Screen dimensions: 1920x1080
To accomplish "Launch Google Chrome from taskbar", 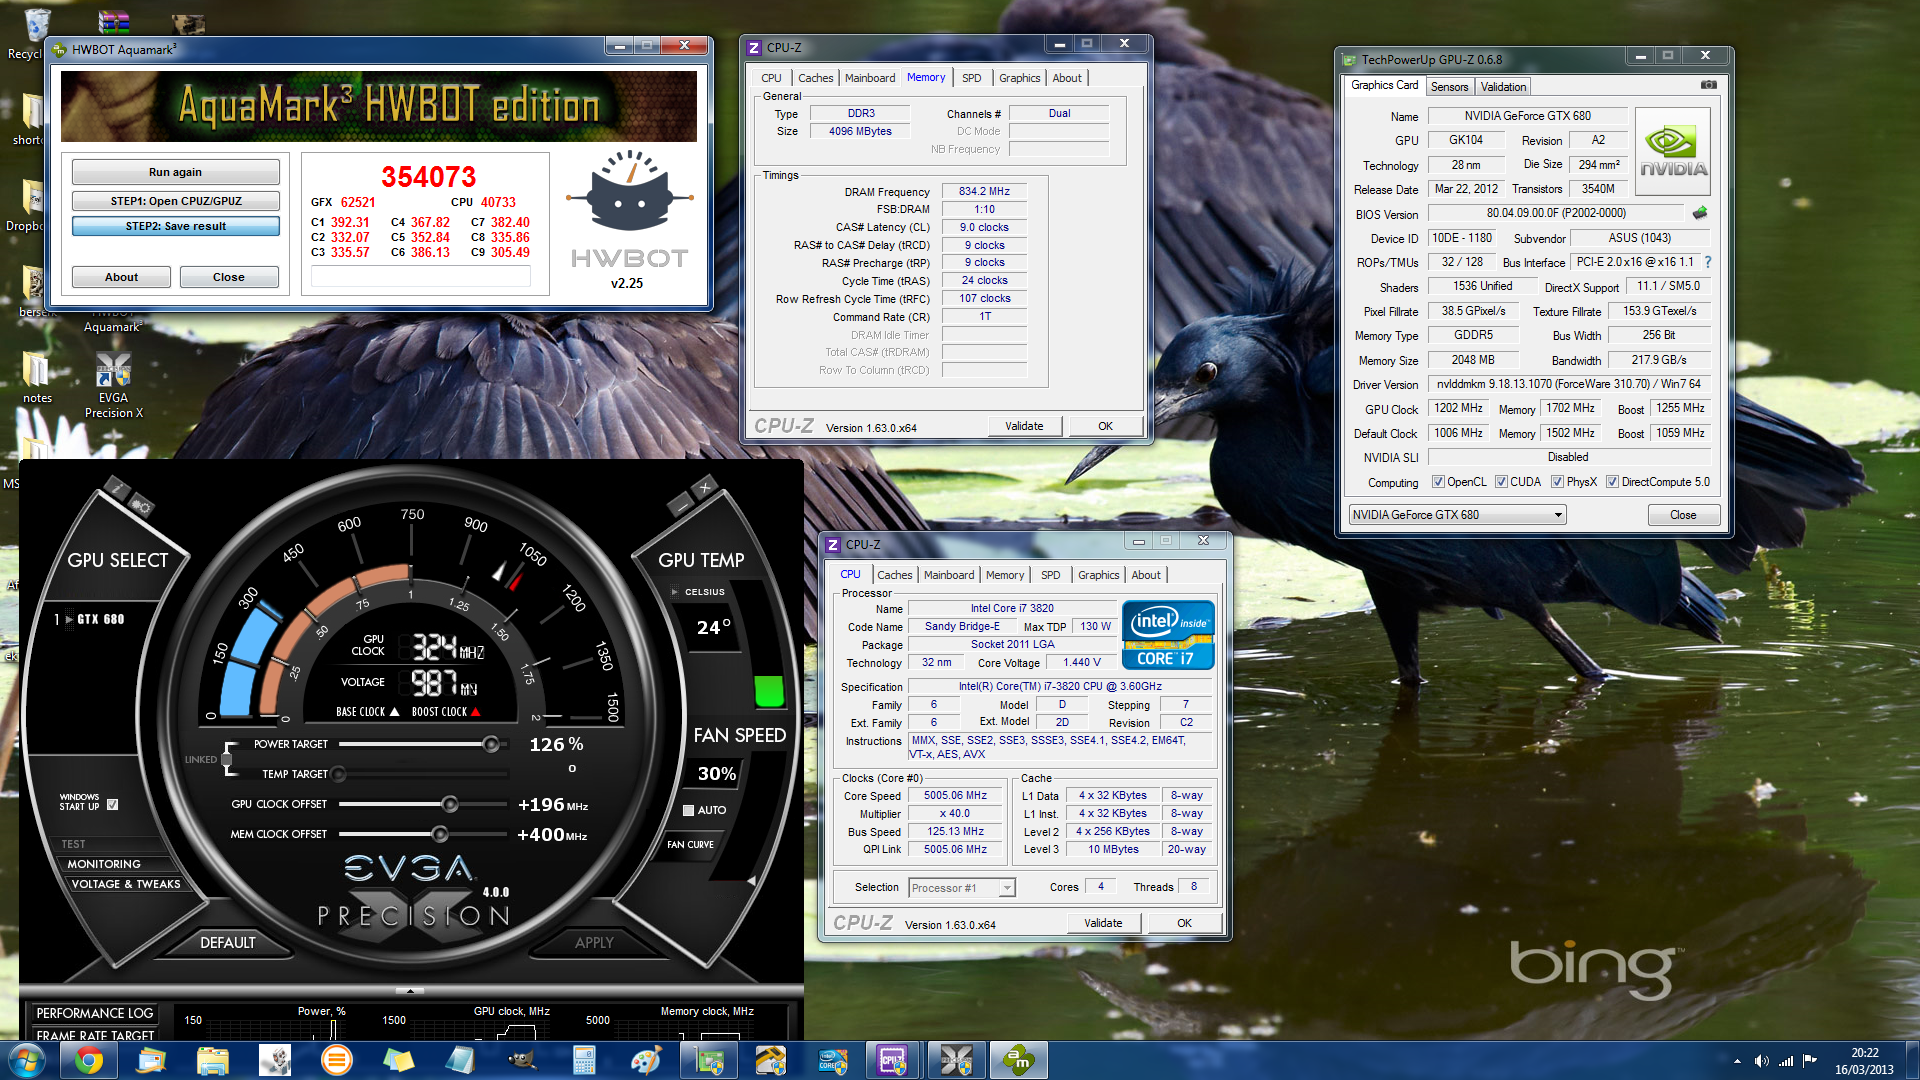I will 88,1060.
